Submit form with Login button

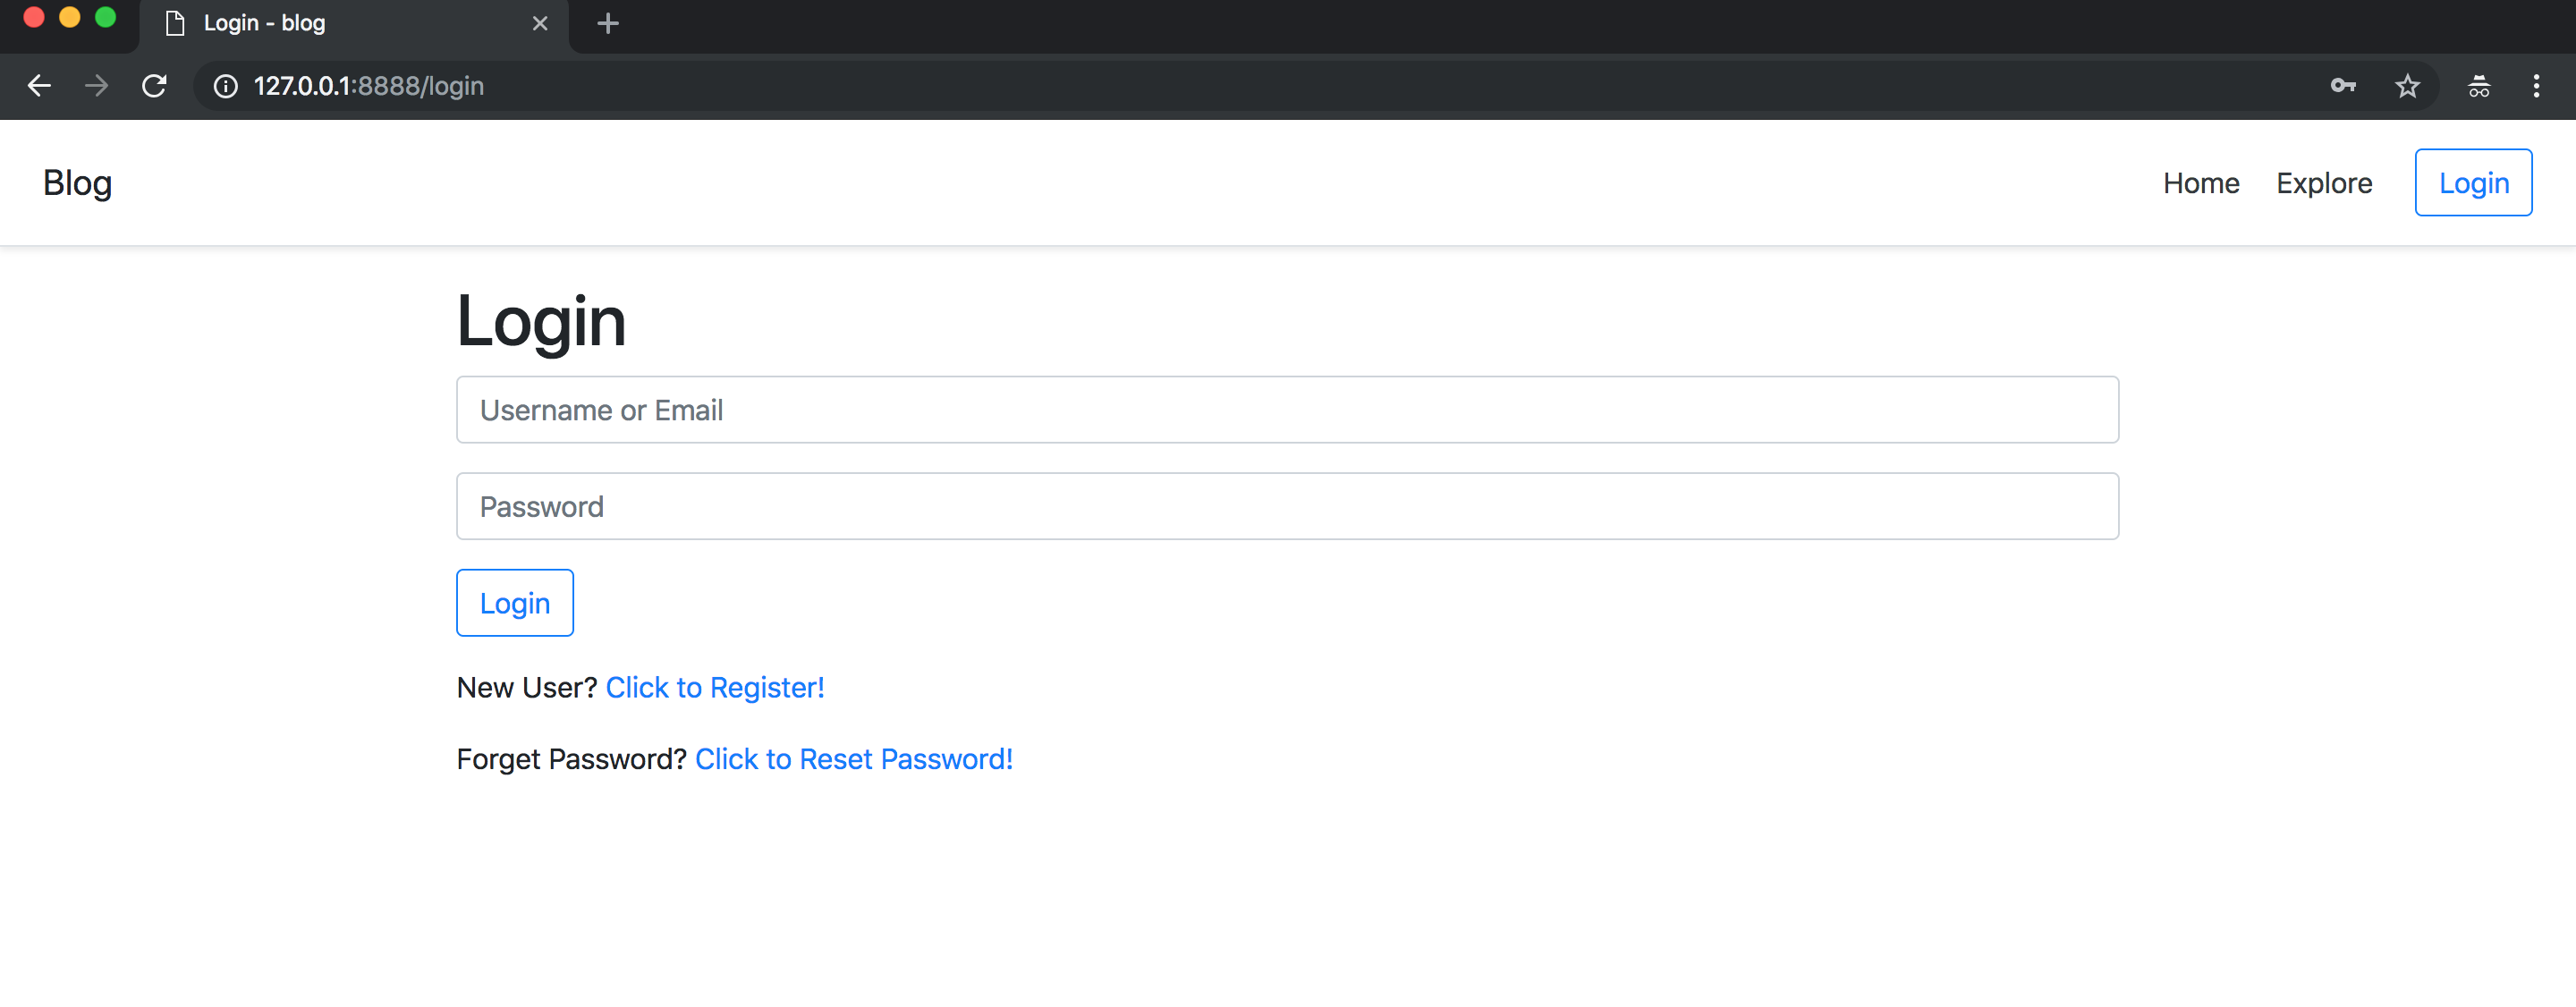(x=514, y=603)
